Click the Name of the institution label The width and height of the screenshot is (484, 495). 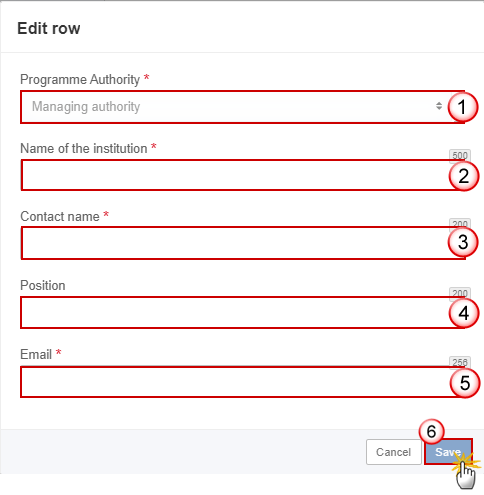pos(84,149)
